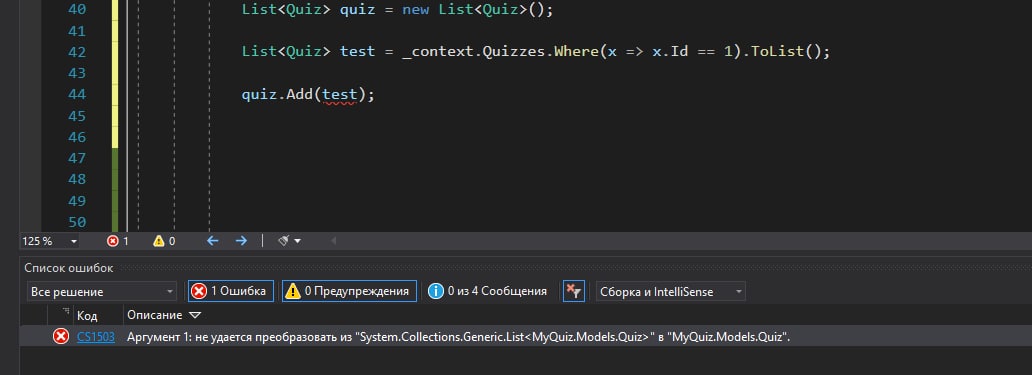Image resolution: width=1032 pixels, height=375 pixels.
Task: Click the red error count indicator
Action: 118,241
